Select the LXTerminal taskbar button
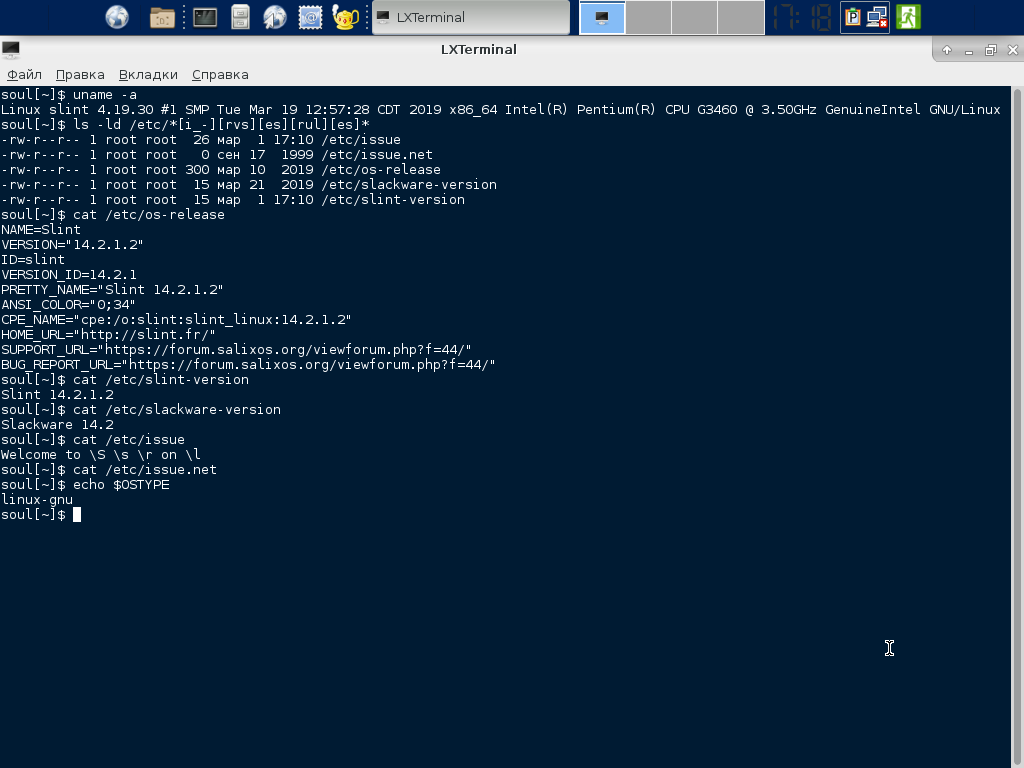The image size is (1024, 768). tap(471, 17)
